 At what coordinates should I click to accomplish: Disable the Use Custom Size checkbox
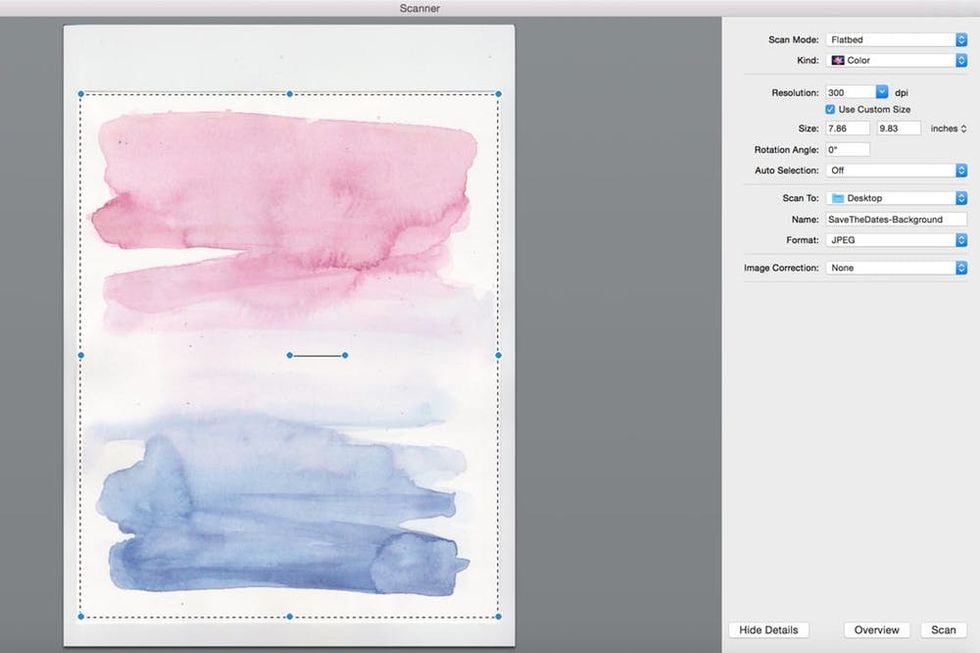831,109
